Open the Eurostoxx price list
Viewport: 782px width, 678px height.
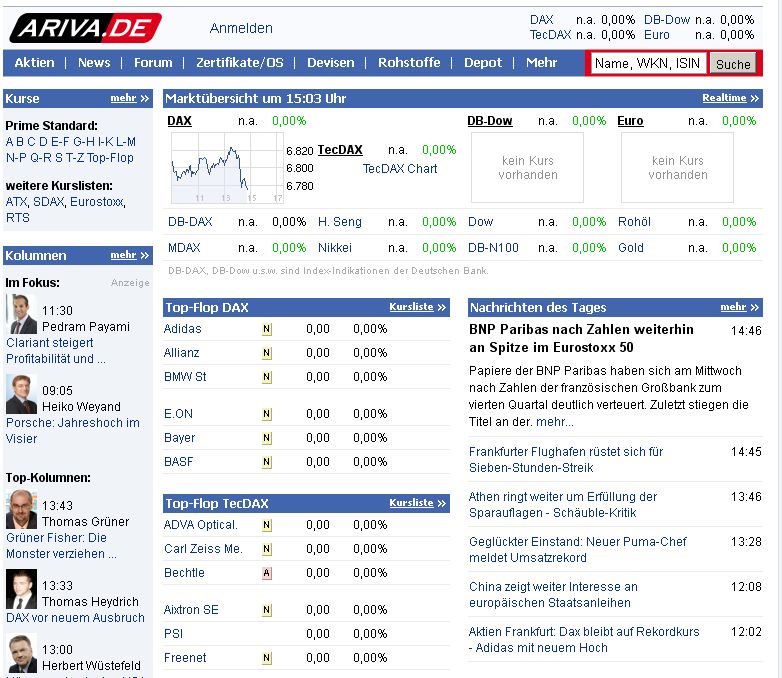[97, 202]
